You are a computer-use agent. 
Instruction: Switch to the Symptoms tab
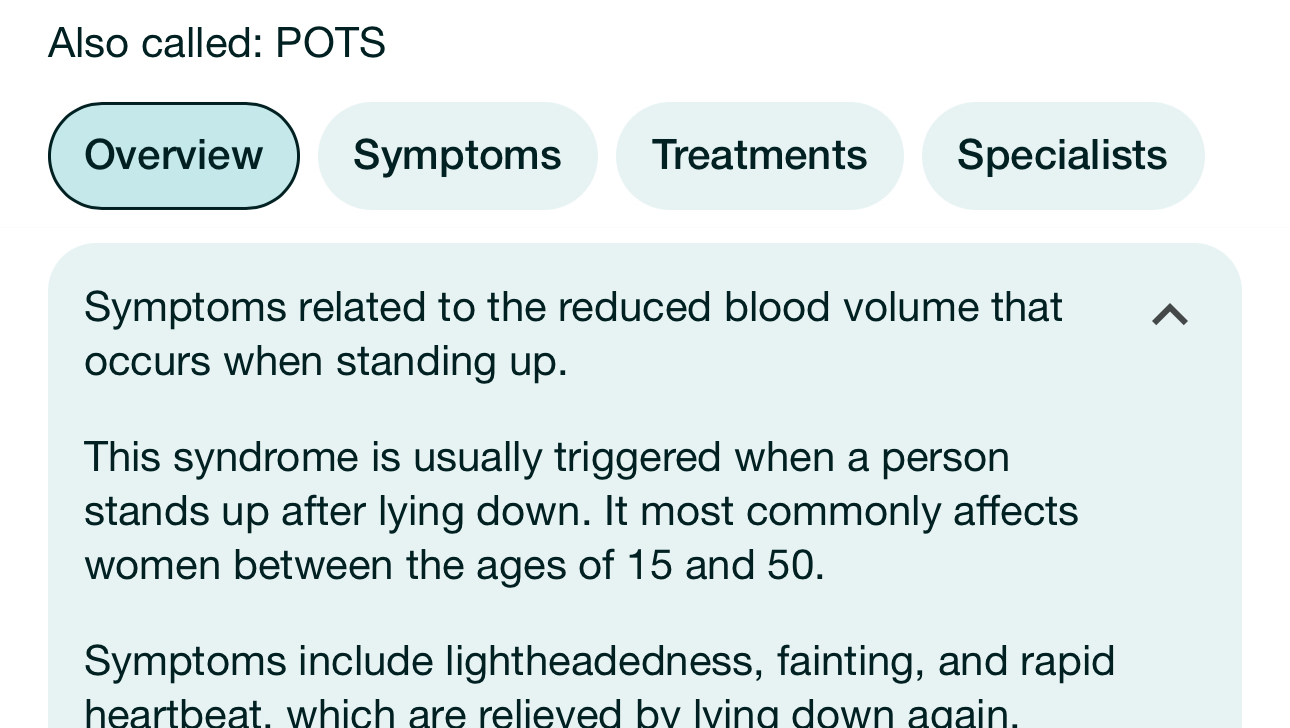coord(457,156)
